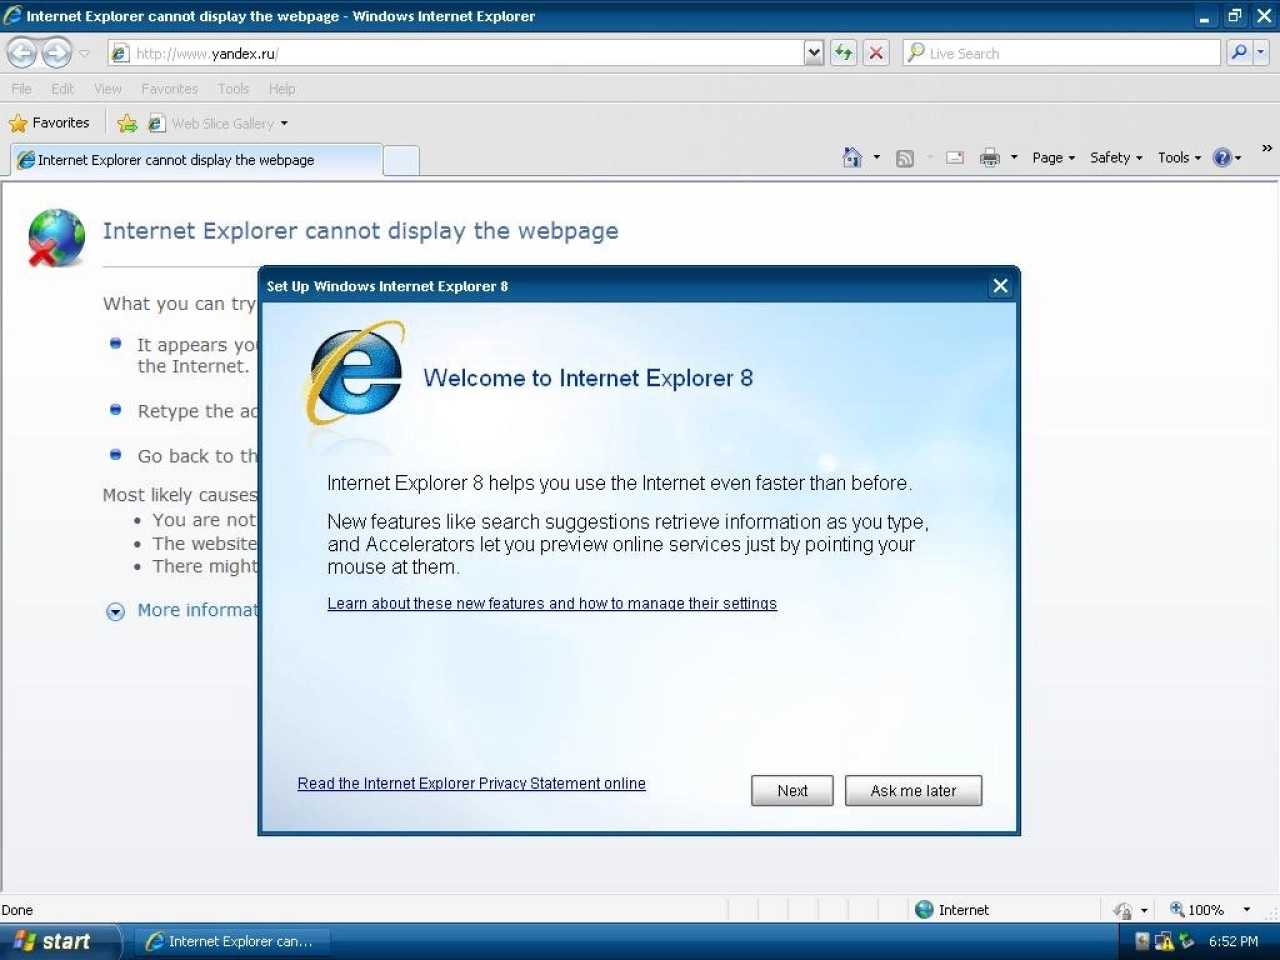Viewport: 1280px width, 960px height.
Task: Click the red Stop loading icon
Action: click(x=876, y=53)
